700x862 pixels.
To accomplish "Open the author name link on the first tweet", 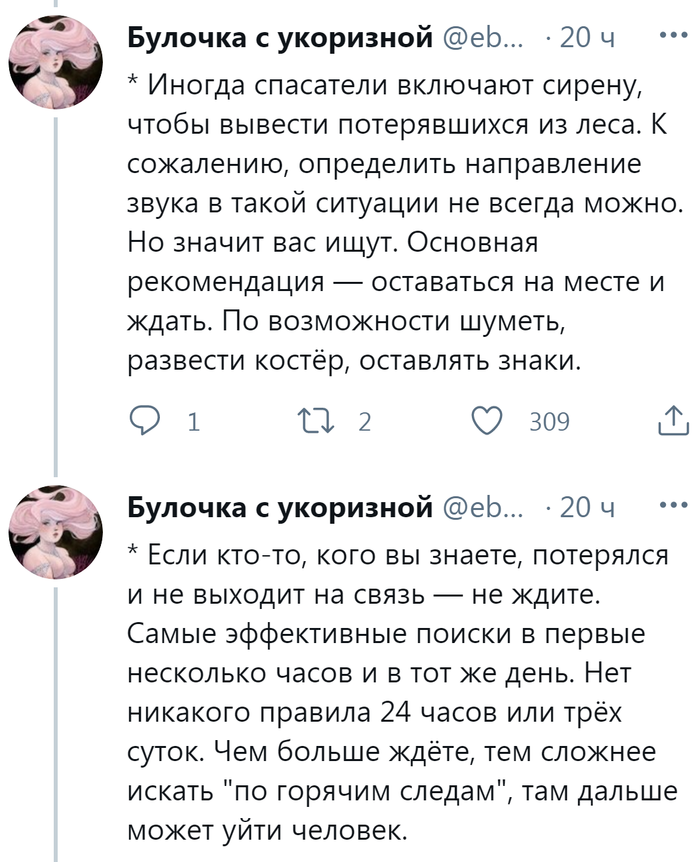I will coord(282,39).
